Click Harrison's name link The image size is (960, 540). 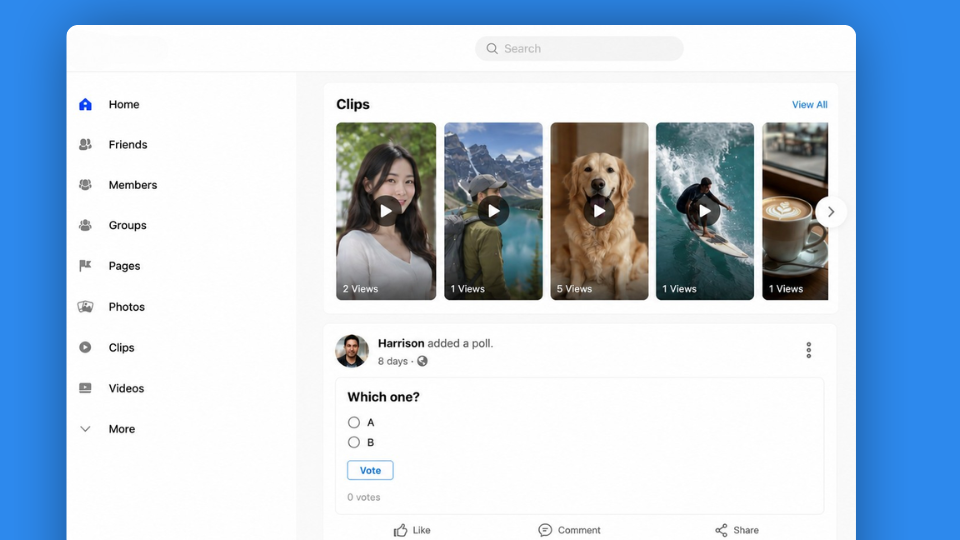coord(401,343)
